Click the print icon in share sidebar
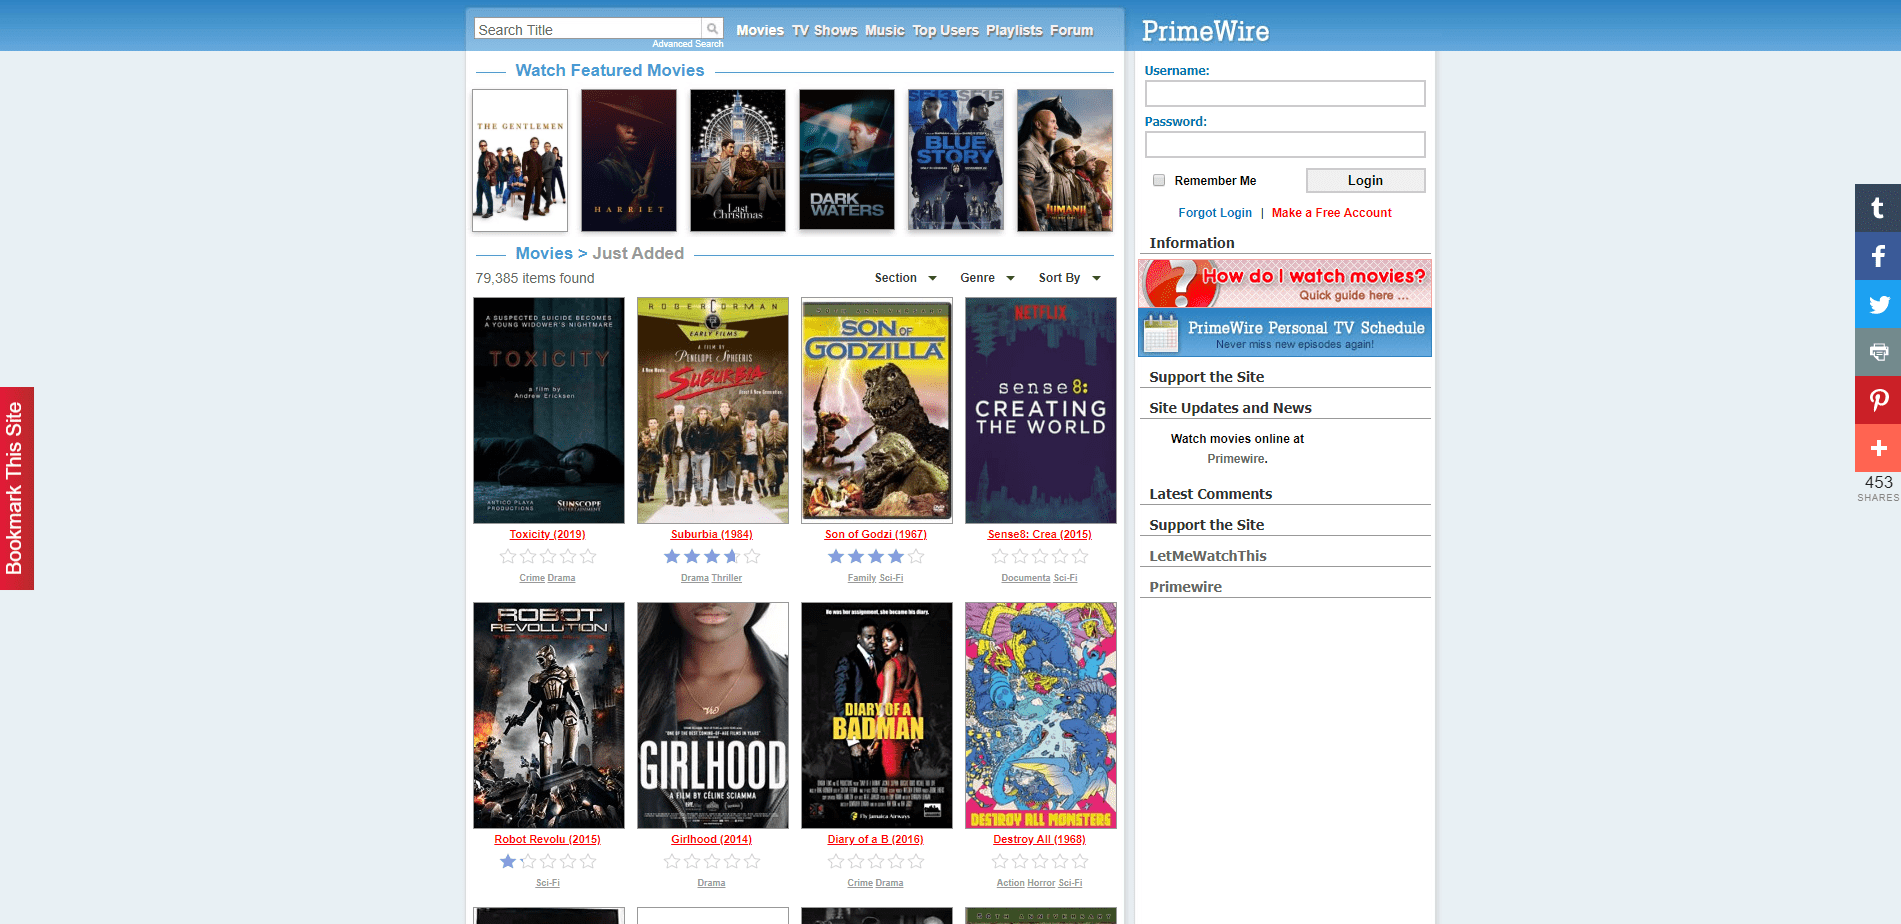The width and height of the screenshot is (1901, 924). click(x=1878, y=352)
